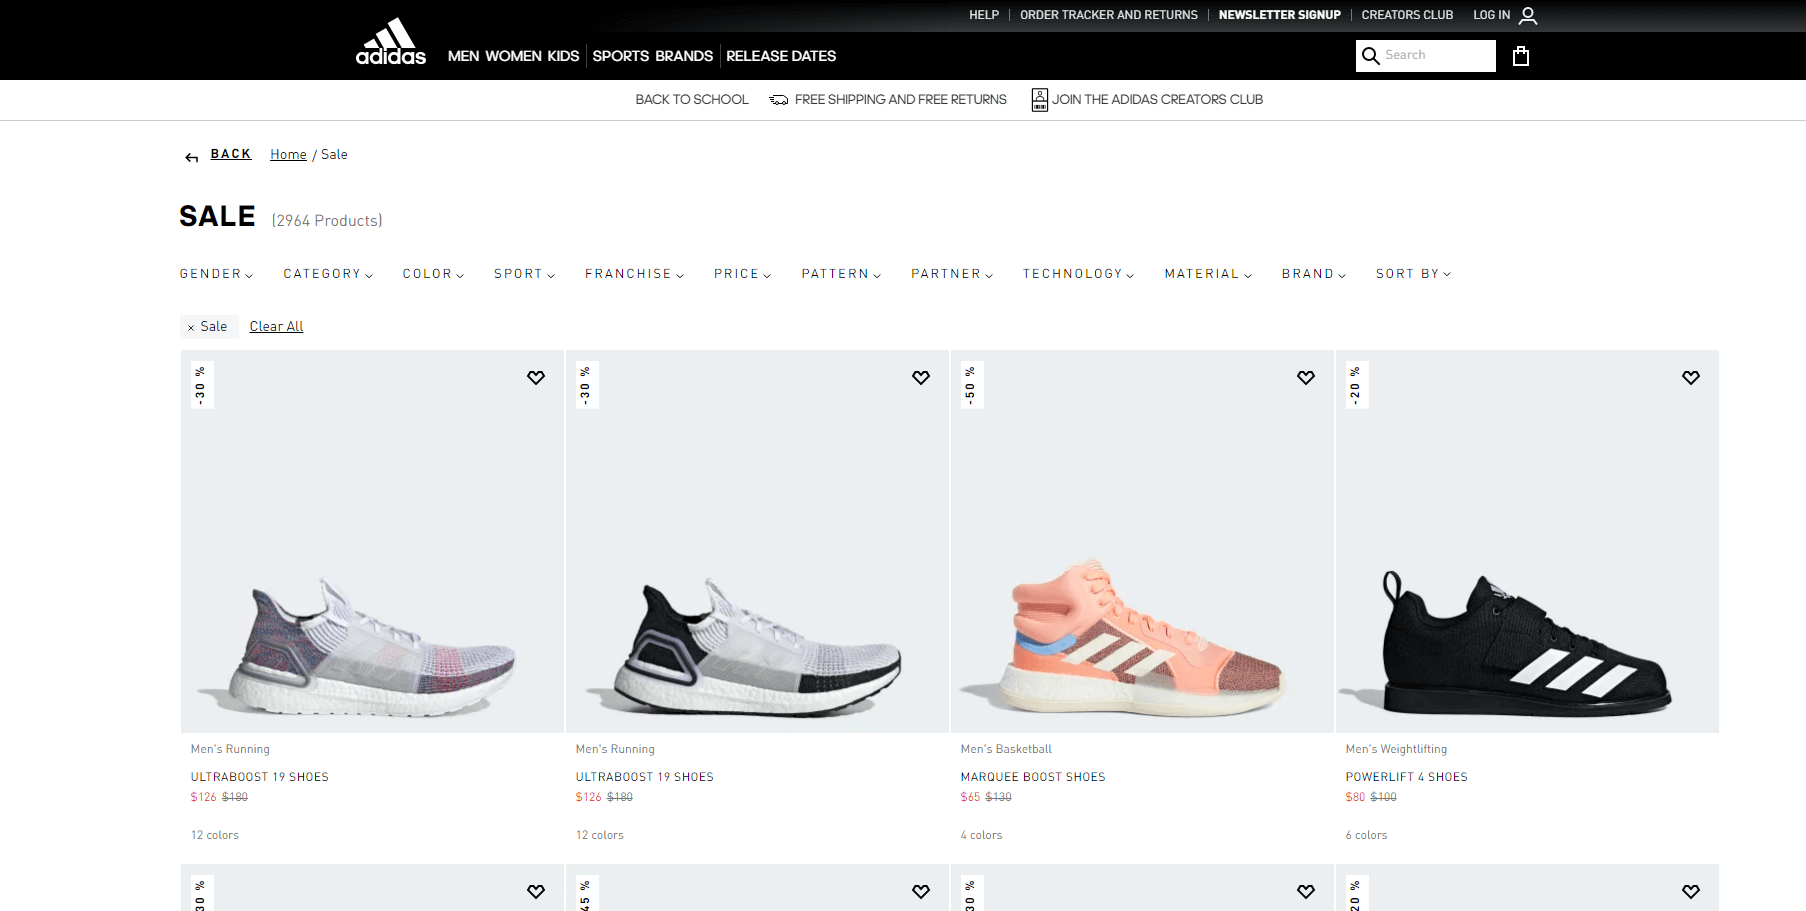Click the Powerlift 4 Shoes title

pyautogui.click(x=1406, y=777)
